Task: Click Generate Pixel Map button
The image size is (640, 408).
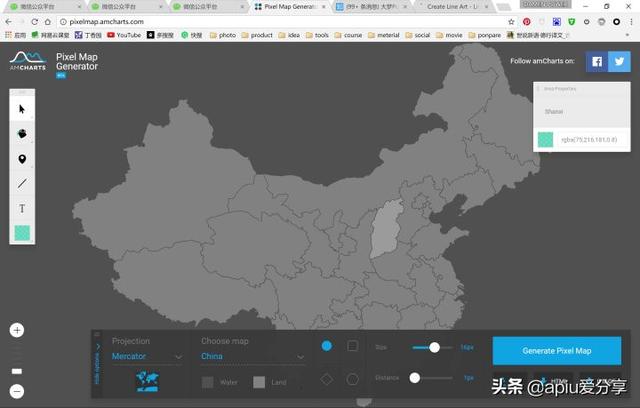Action: tap(557, 351)
